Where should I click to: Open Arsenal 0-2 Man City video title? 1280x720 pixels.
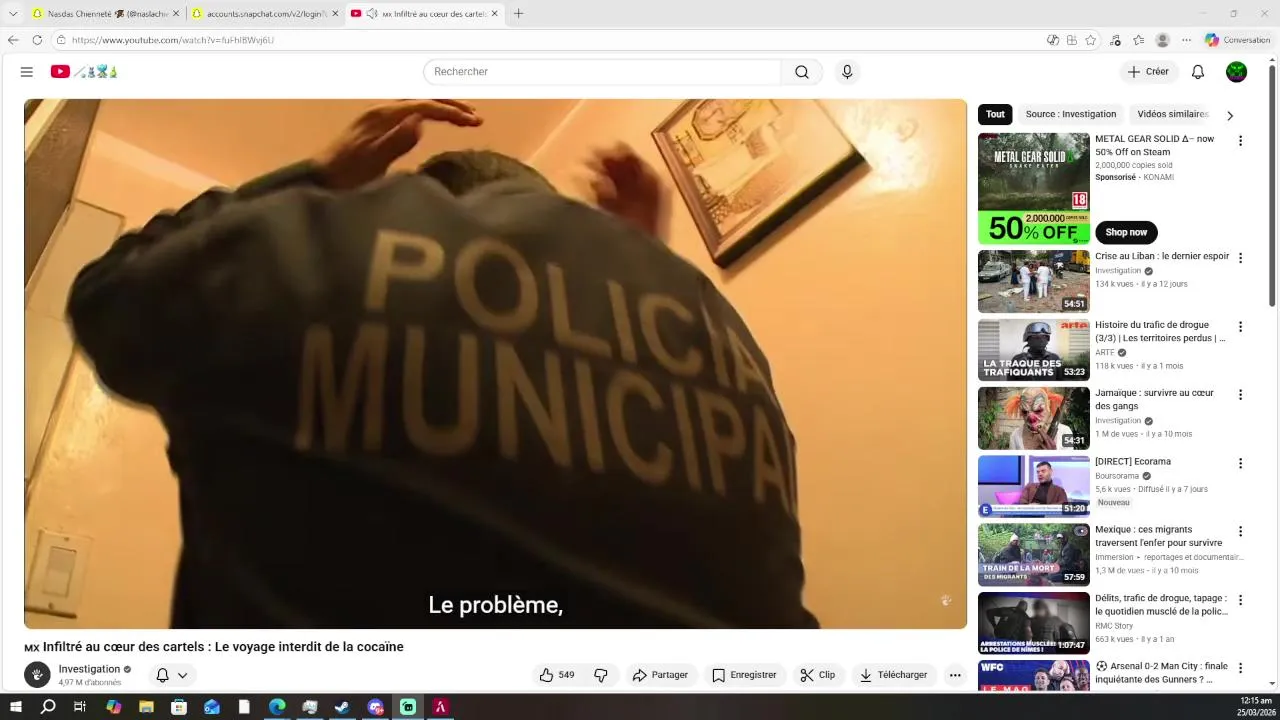pos(1161,673)
